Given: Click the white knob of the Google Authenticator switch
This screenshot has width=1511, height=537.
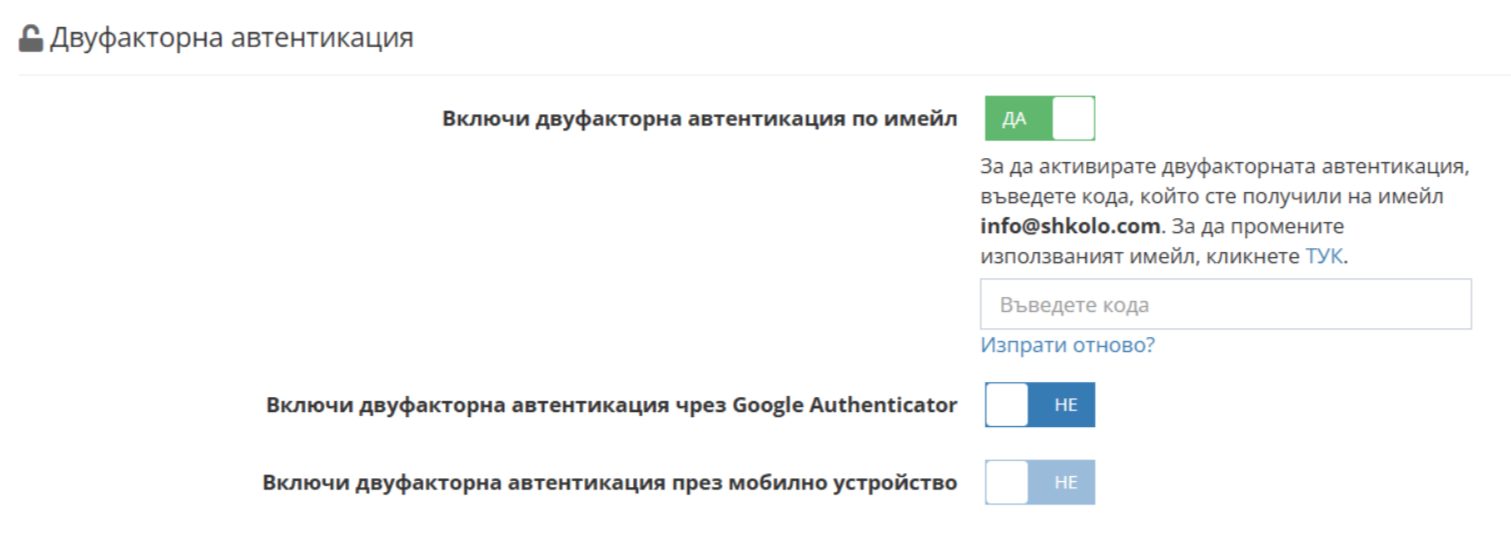Looking at the screenshot, I should click(1007, 405).
